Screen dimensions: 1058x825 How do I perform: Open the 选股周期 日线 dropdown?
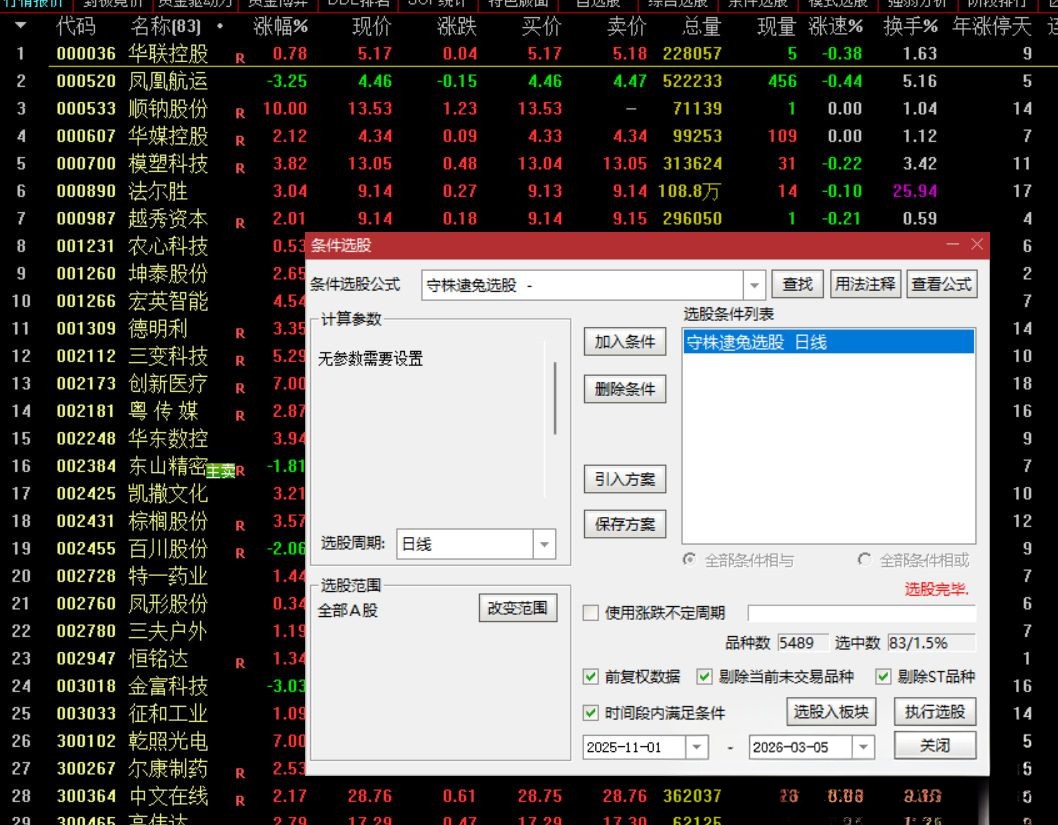545,545
